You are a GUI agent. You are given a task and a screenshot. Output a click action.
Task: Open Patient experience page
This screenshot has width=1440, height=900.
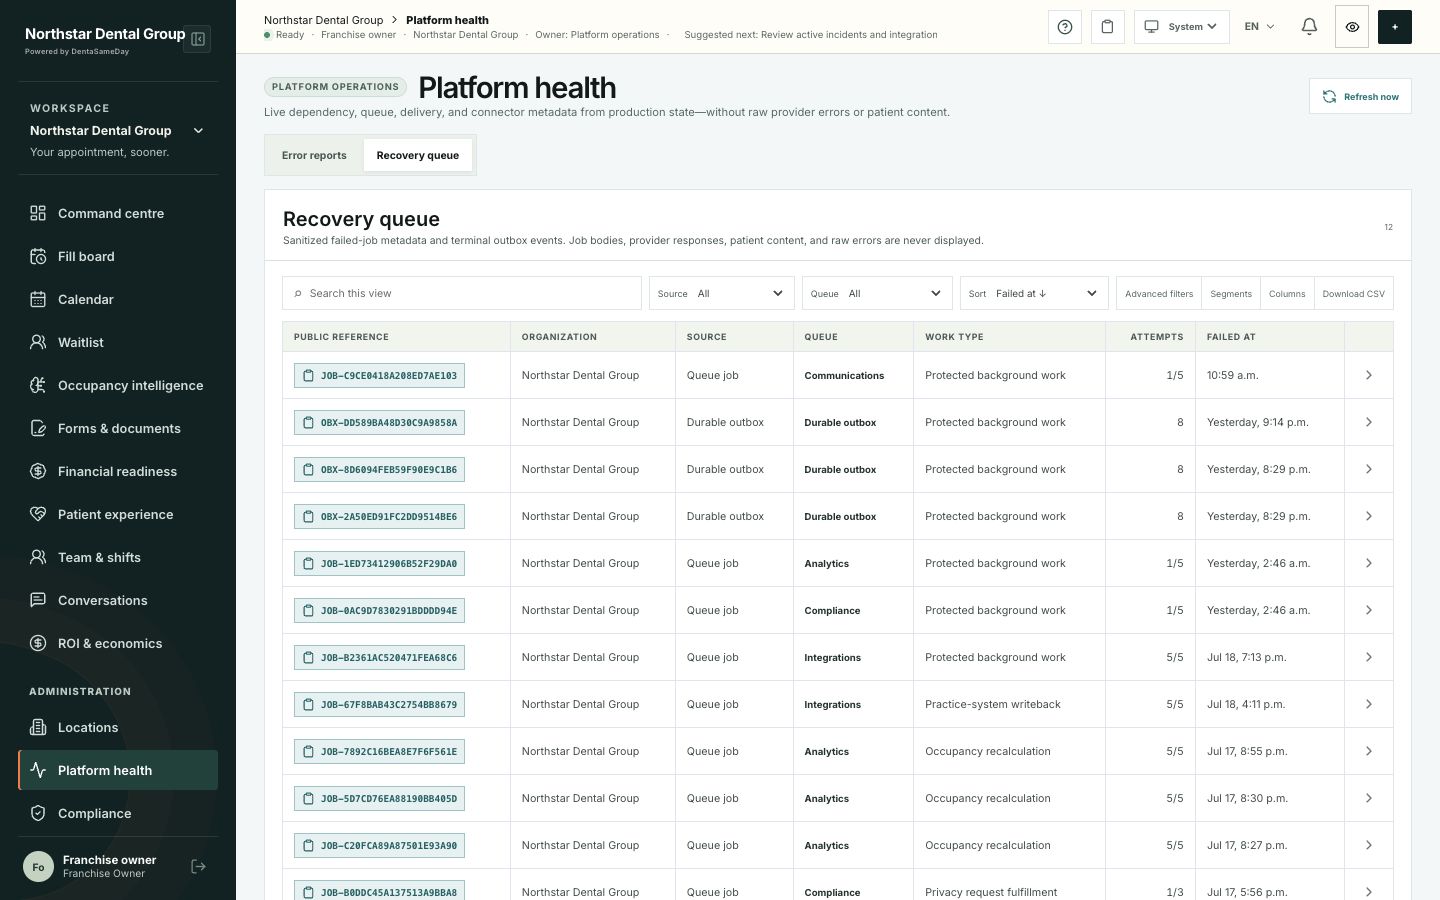(118, 514)
